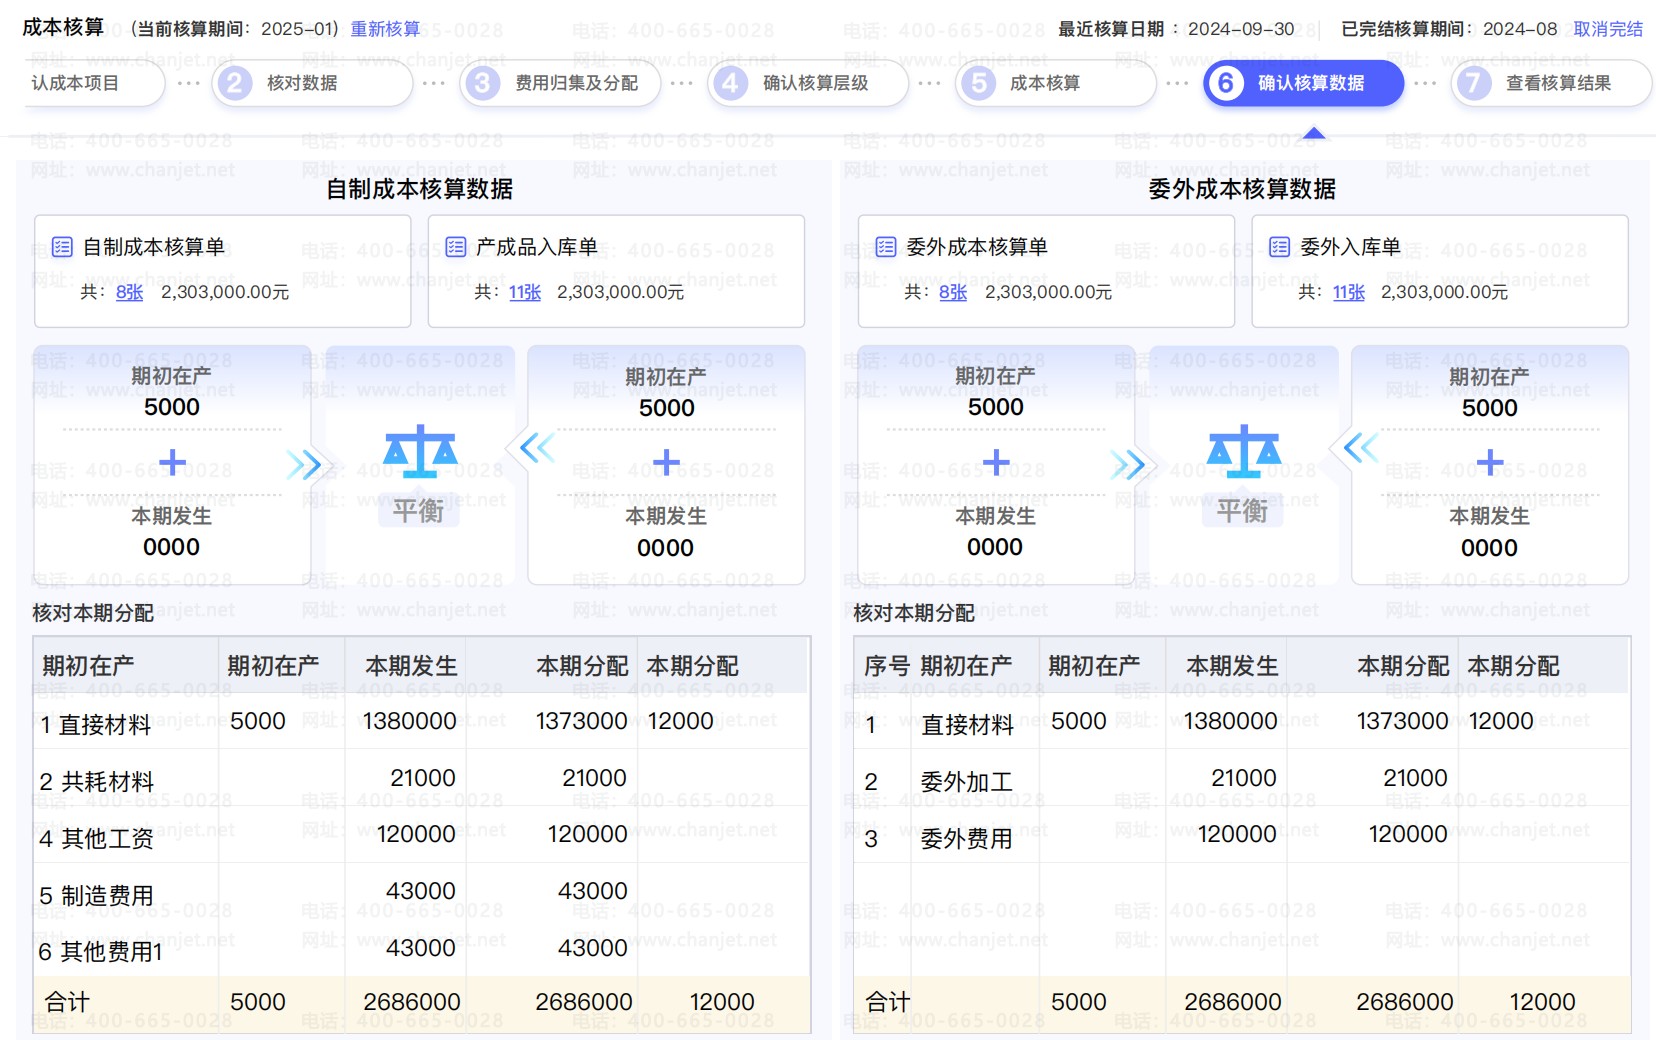Click the balance scale icon in 委外成本核算数据
The width and height of the screenshot is (1656, 1040).
(x=1244, y=452)
